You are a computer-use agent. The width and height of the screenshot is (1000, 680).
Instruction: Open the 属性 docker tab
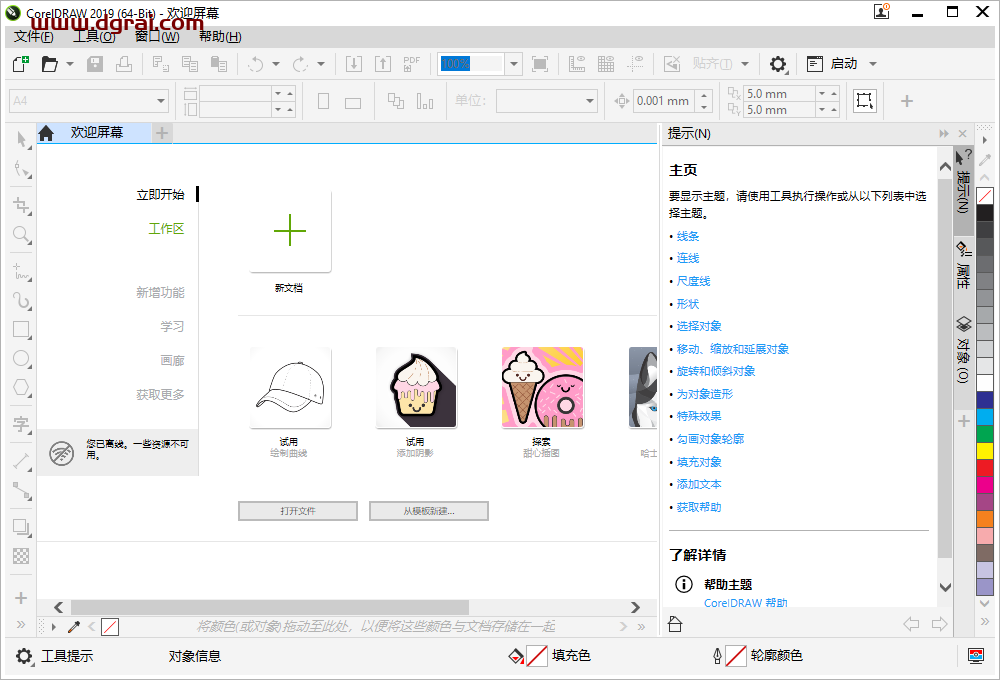(963, 267)
